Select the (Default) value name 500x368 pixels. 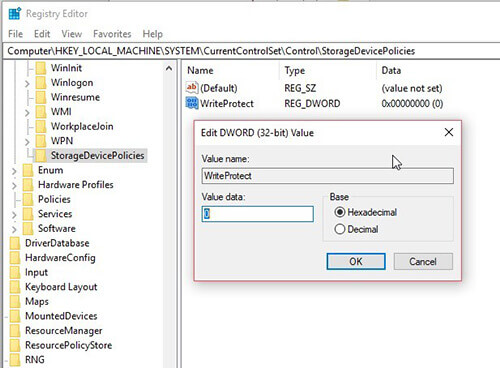pos(219,88)
